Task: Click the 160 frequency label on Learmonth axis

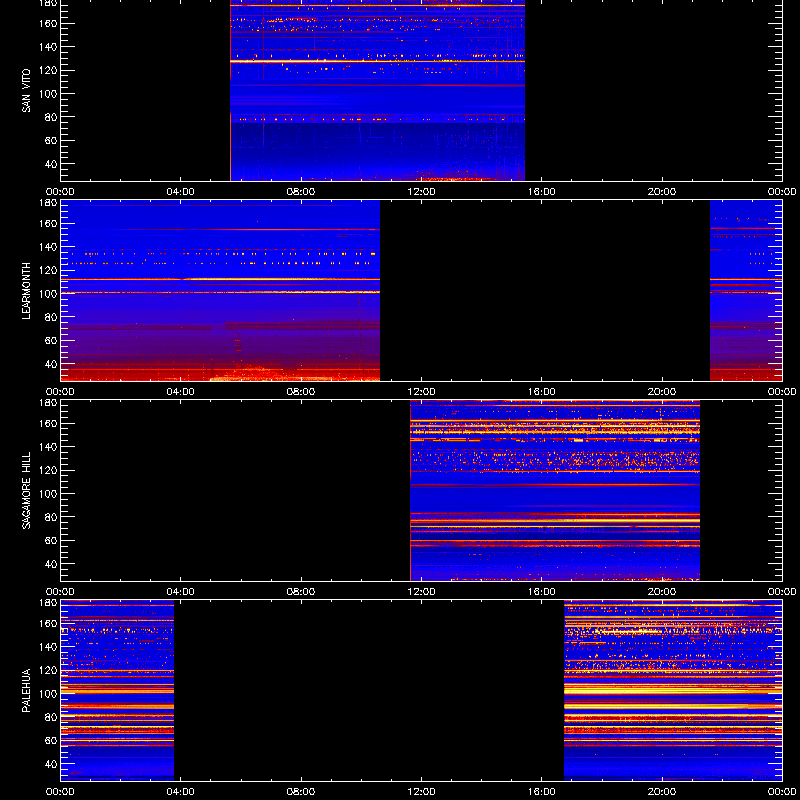Action: pyautogui.click(x=50, y=223)
